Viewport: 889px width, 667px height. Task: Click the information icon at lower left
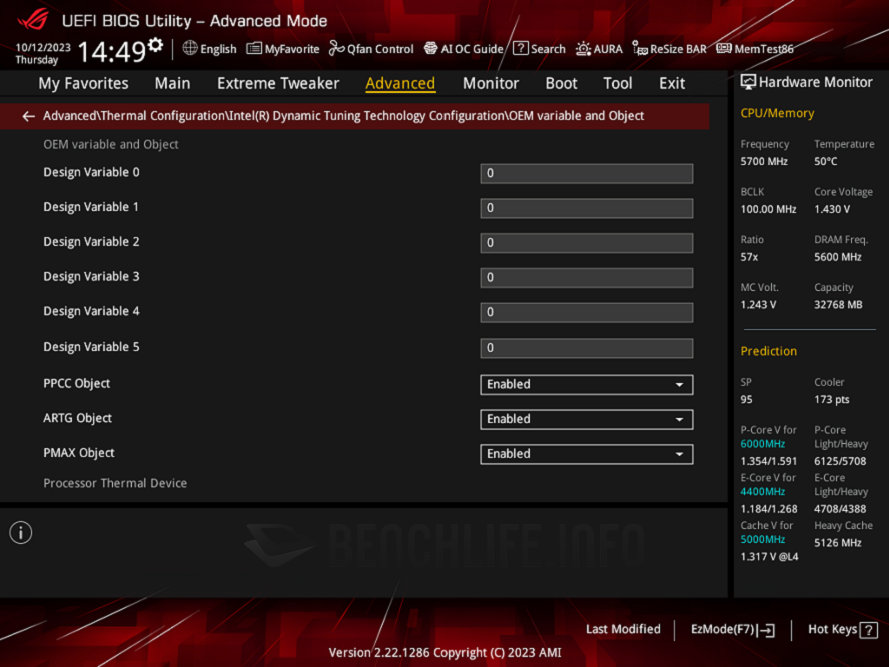click(20, 532)
